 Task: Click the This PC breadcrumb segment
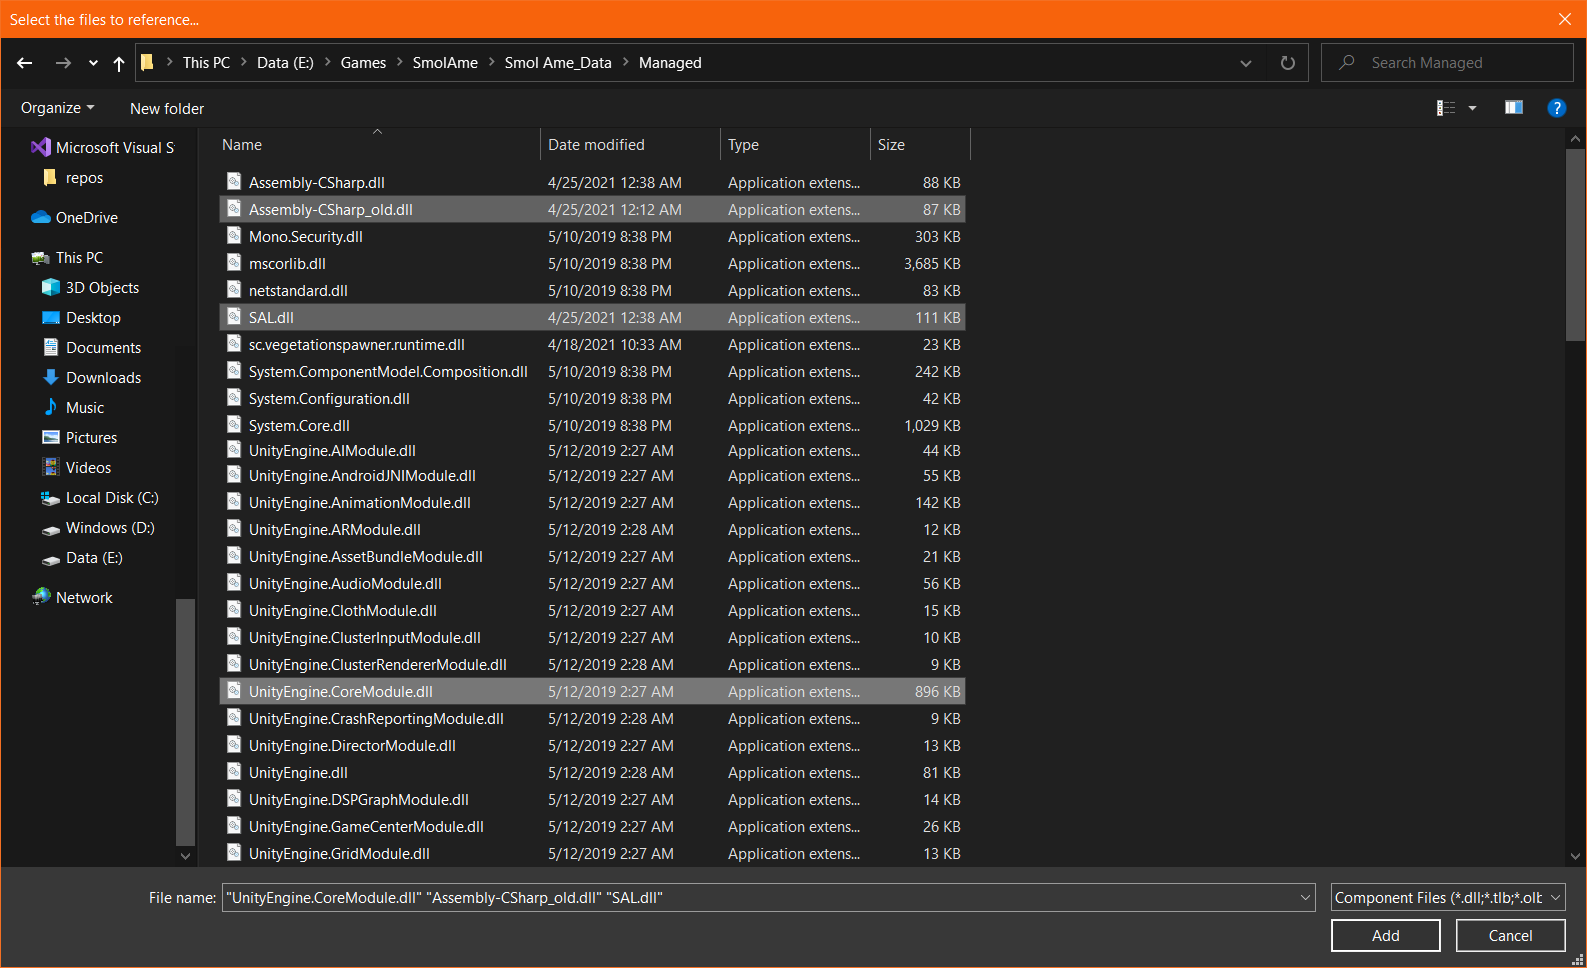(206, 63)
